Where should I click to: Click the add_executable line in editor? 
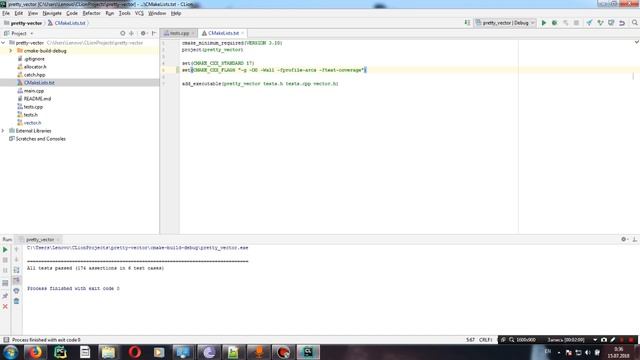260,84
